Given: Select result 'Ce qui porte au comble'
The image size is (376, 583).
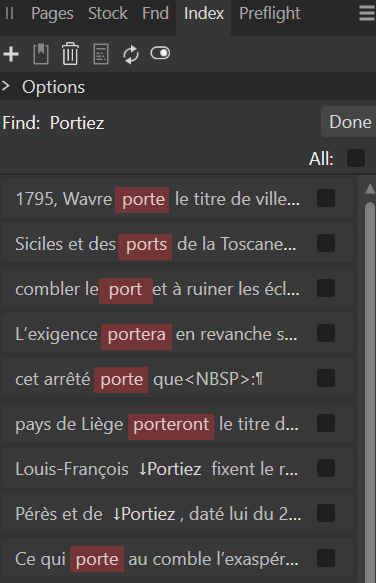Looking at the screenshot, I should point(177,558).
